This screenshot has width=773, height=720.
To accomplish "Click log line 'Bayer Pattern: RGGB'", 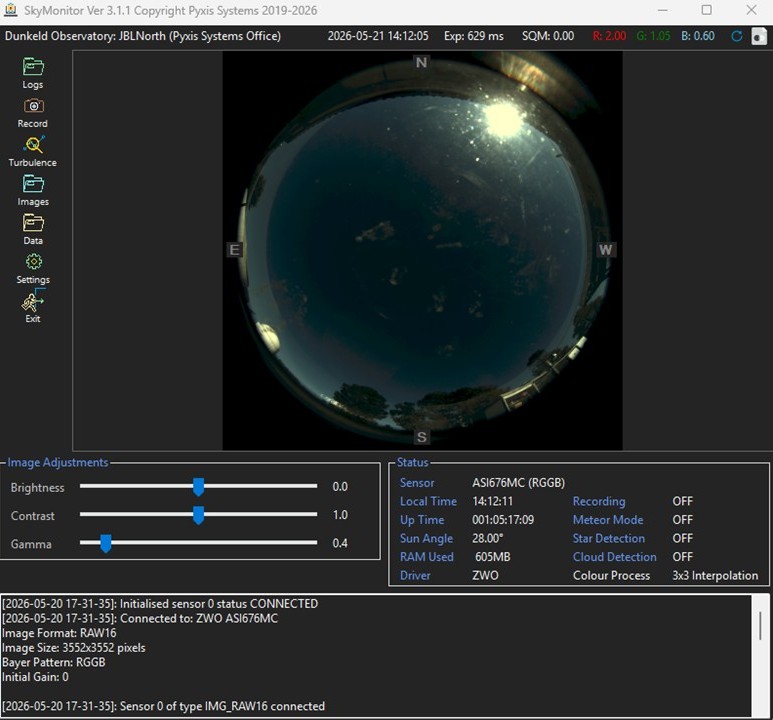I will (x=54, y=662).
